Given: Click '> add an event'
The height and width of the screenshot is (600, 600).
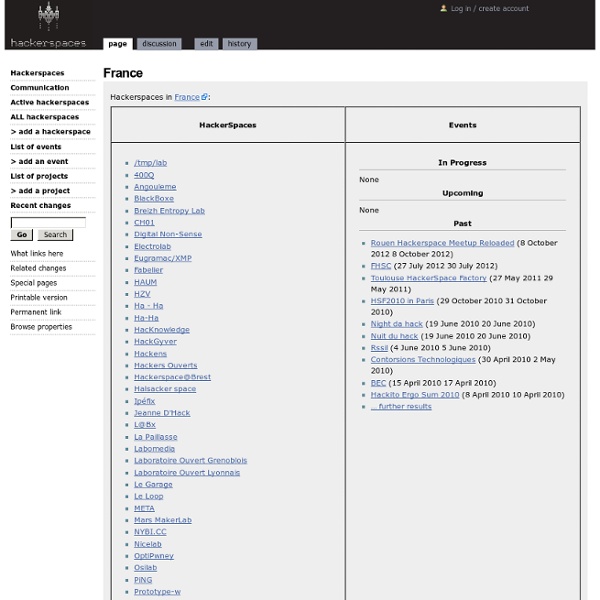Looking at the screenshot, I should pyautogui.click(x=39, y=161).
